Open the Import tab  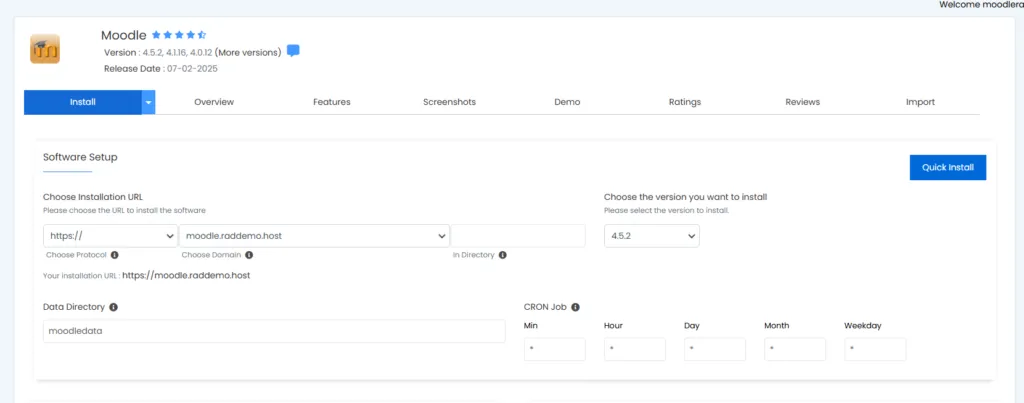point(920,102)
